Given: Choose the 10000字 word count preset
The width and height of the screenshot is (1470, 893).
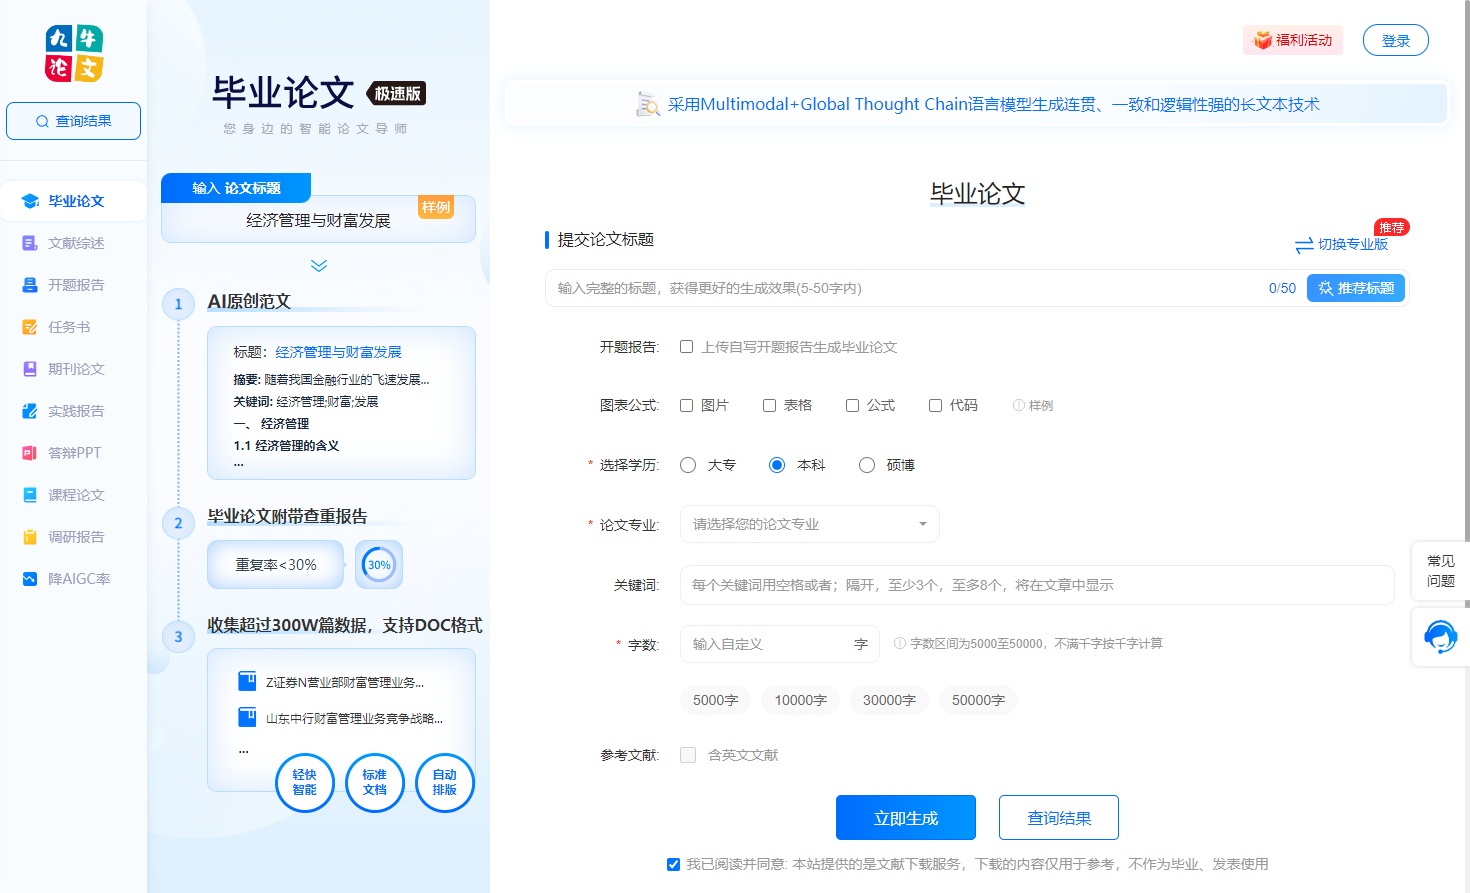Looking at the screenshot, I should [x=801, y=700].
